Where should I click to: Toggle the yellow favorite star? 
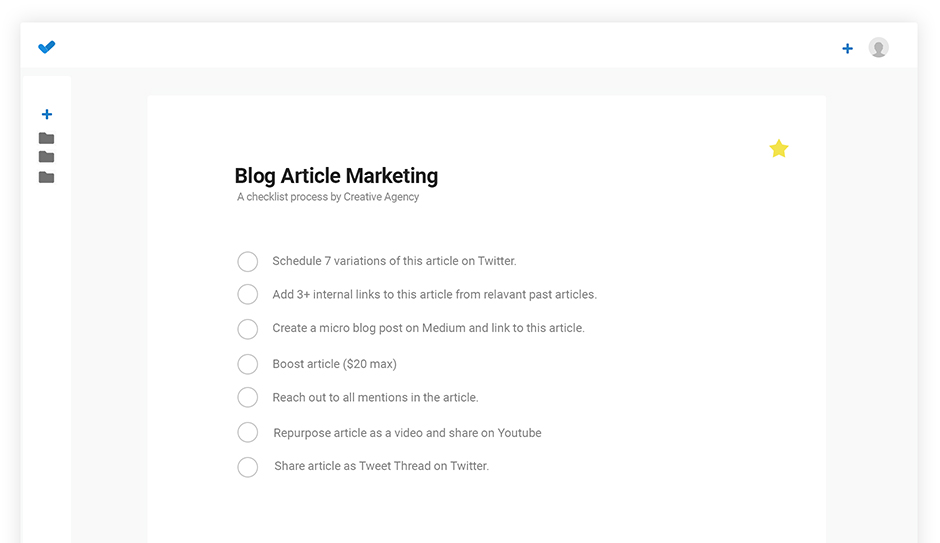pyautogui.click(x=778, y=149)
